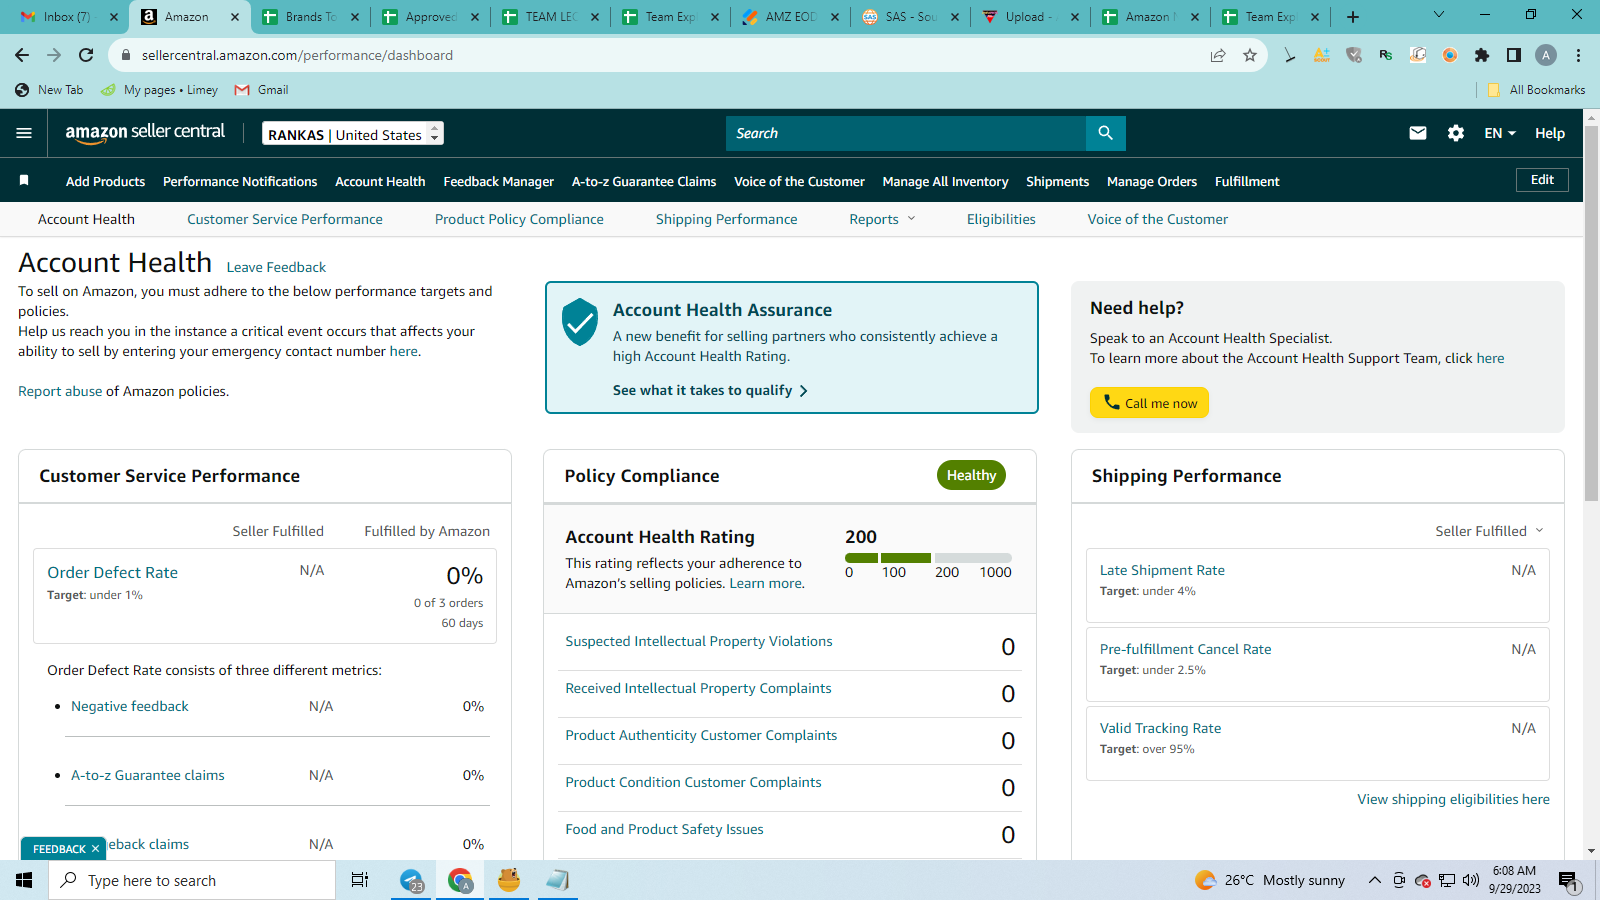Click the Account Health Rating progress bar

tap(928, 558)
